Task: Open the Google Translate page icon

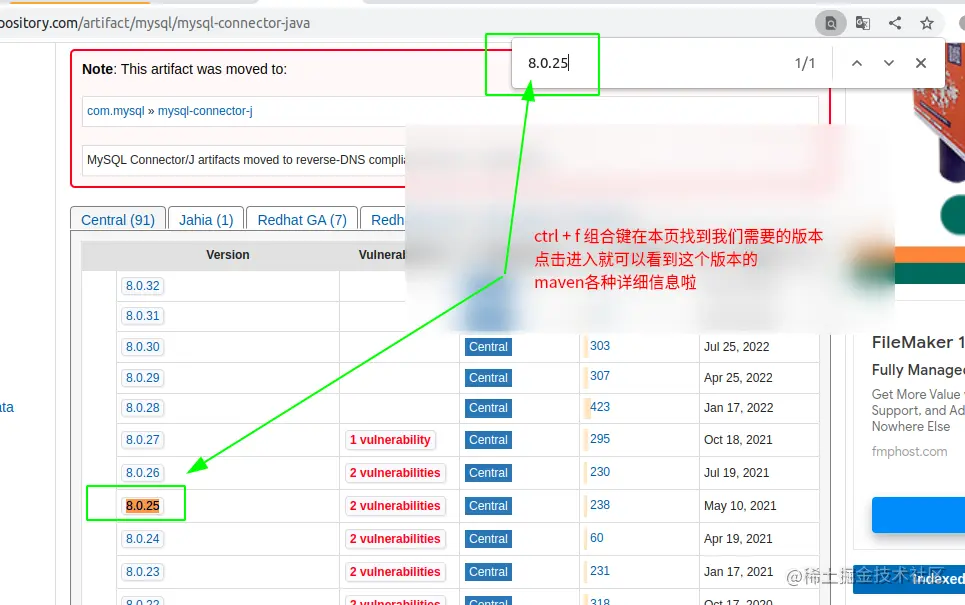Action: coord(862,22)
